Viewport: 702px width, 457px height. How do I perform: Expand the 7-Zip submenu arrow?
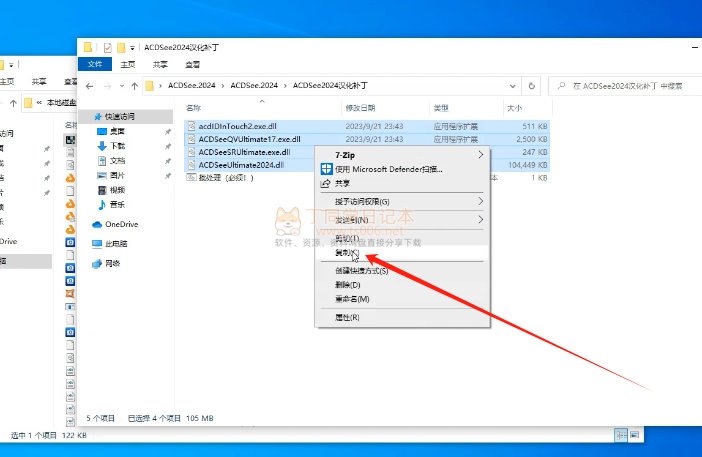[480, 155]
